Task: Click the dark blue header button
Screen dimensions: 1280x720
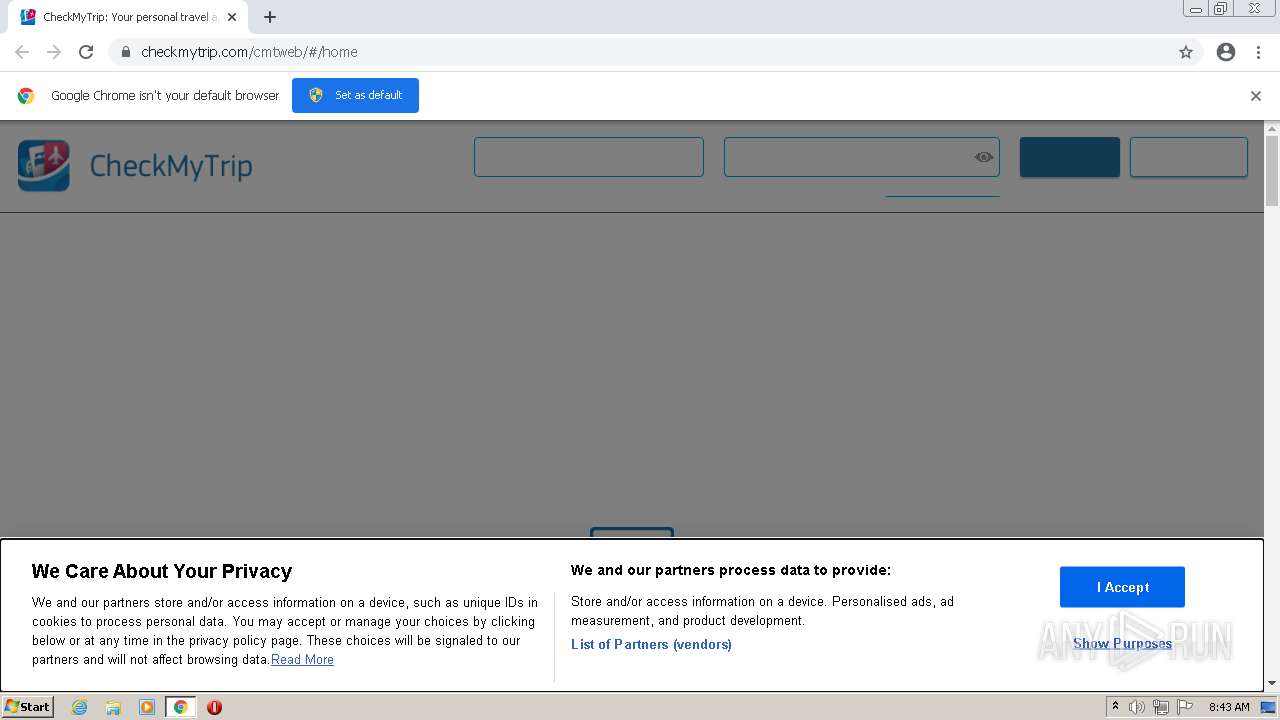Action: click(1070, 157)
